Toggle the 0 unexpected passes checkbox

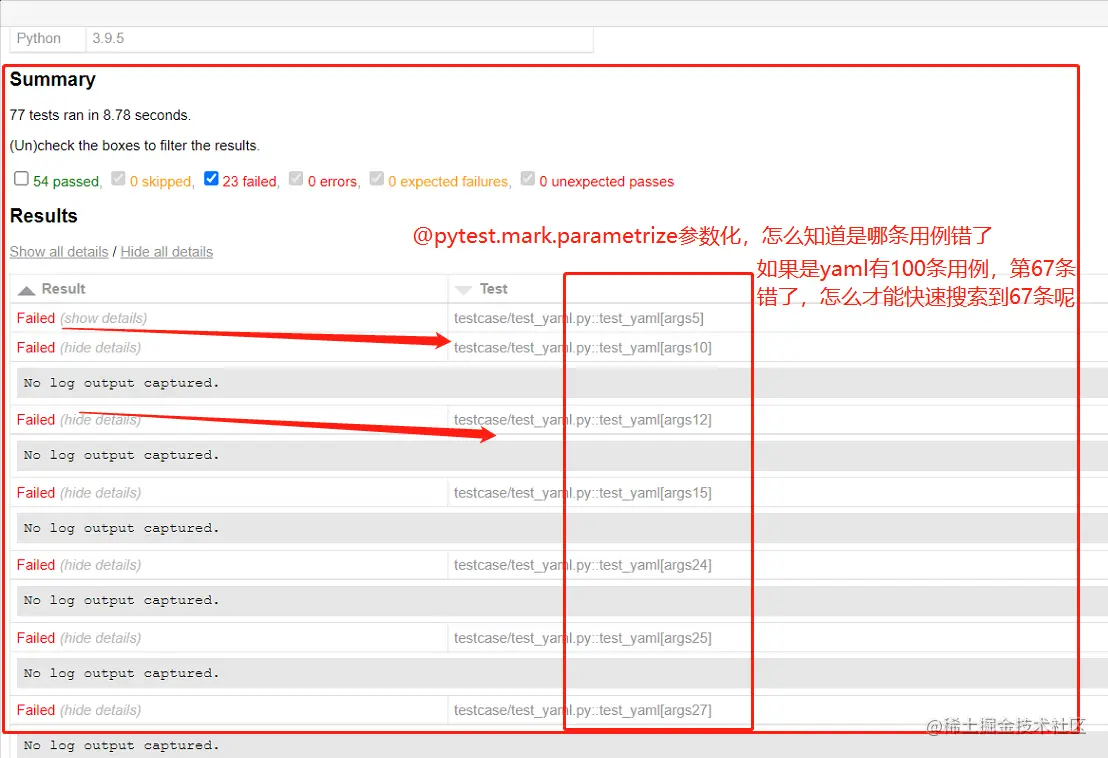click(528, 179)
